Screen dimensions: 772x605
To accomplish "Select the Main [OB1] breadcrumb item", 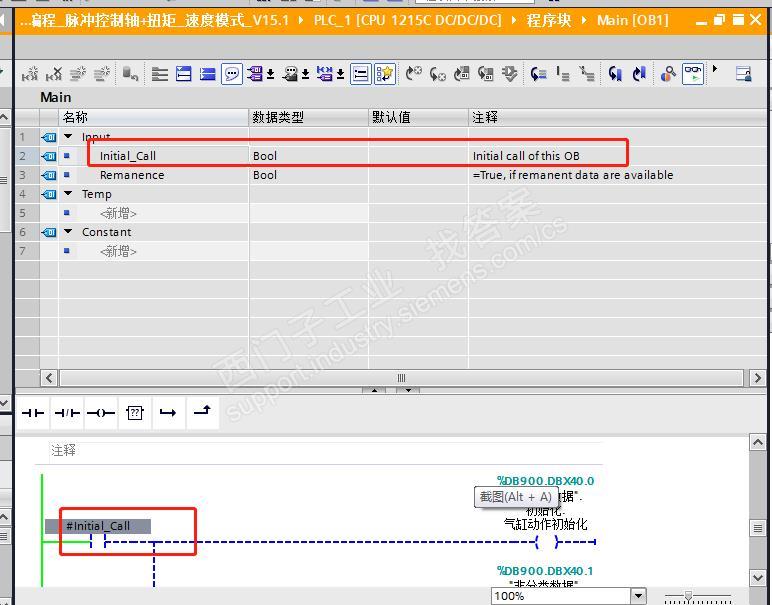I will (x=633, y=20).
